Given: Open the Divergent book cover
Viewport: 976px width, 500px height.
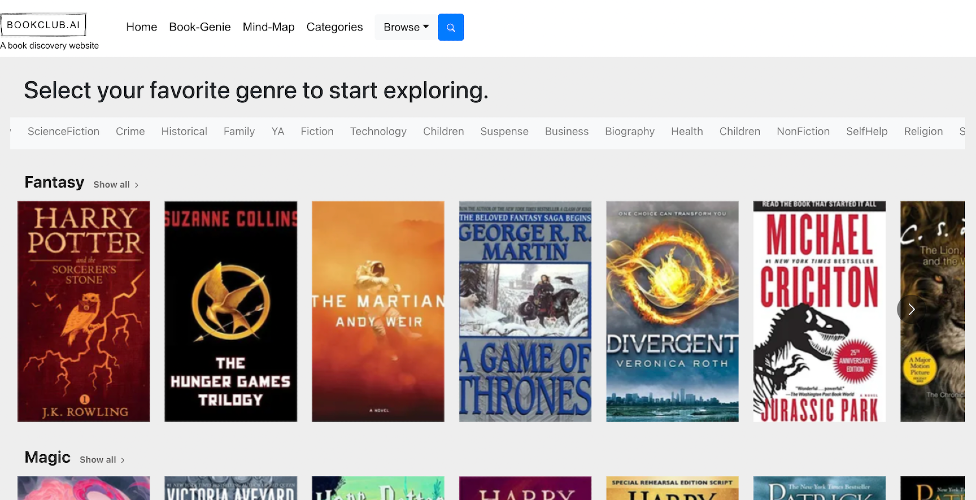Looking at the screenshot, I should (672, 311).
